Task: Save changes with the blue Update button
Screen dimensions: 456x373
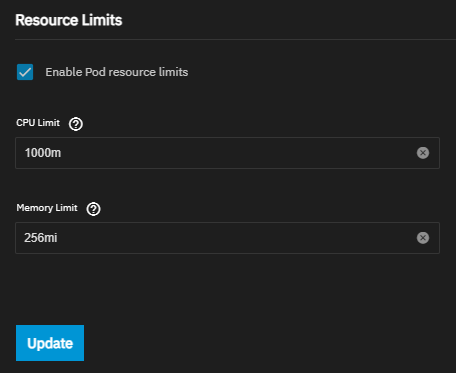Action: click(50, 343)
